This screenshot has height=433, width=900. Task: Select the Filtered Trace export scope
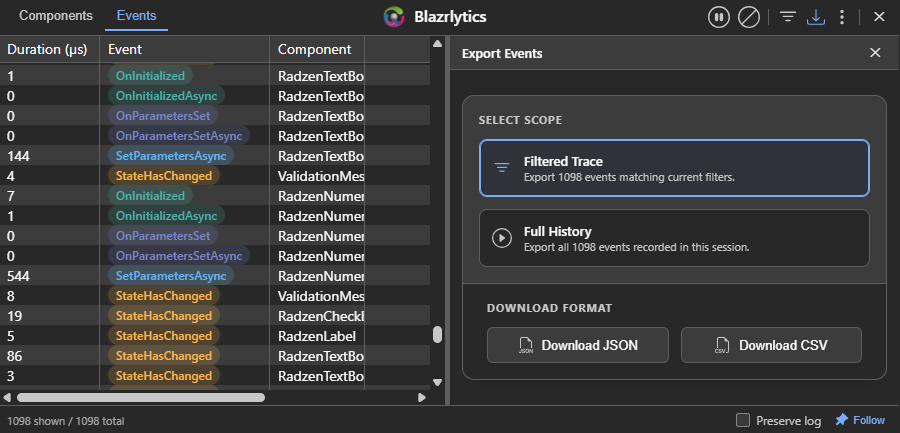(674, 168)
